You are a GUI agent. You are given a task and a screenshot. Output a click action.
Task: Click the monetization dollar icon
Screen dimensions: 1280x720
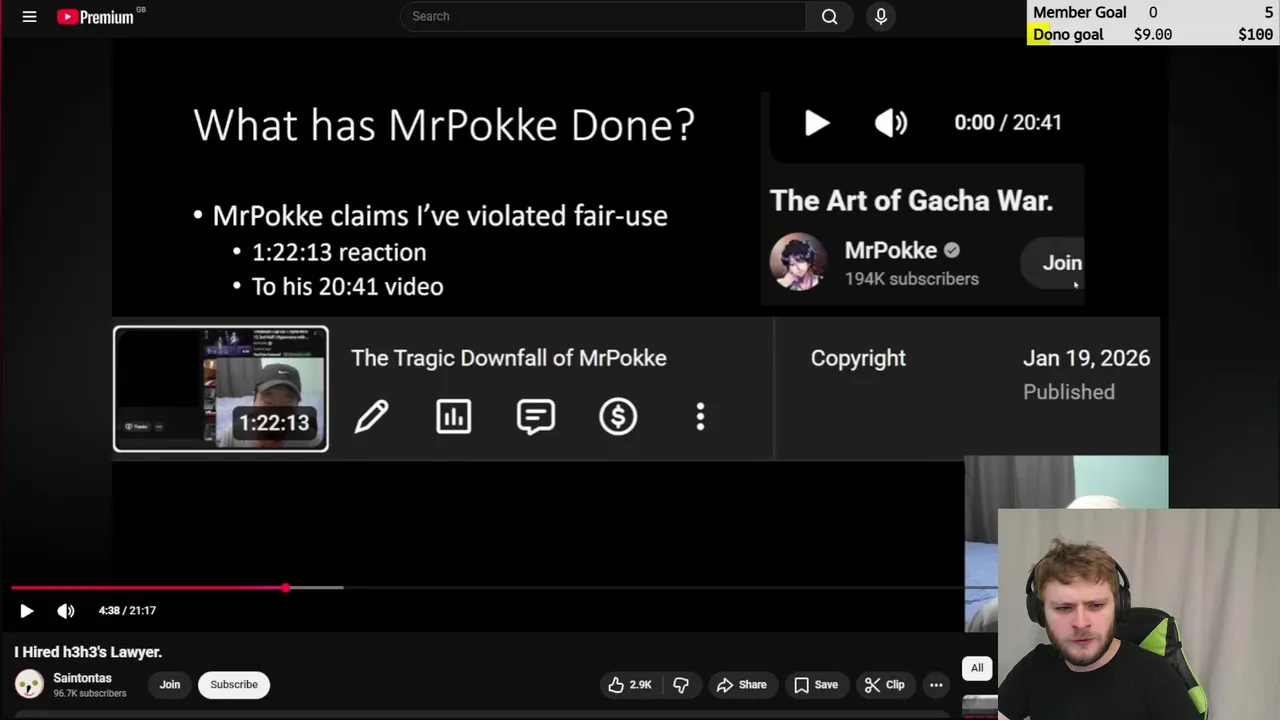[x=618, y=417]
